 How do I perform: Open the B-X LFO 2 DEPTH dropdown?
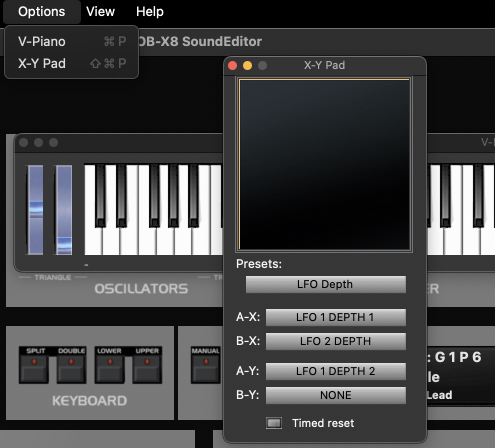336,341
